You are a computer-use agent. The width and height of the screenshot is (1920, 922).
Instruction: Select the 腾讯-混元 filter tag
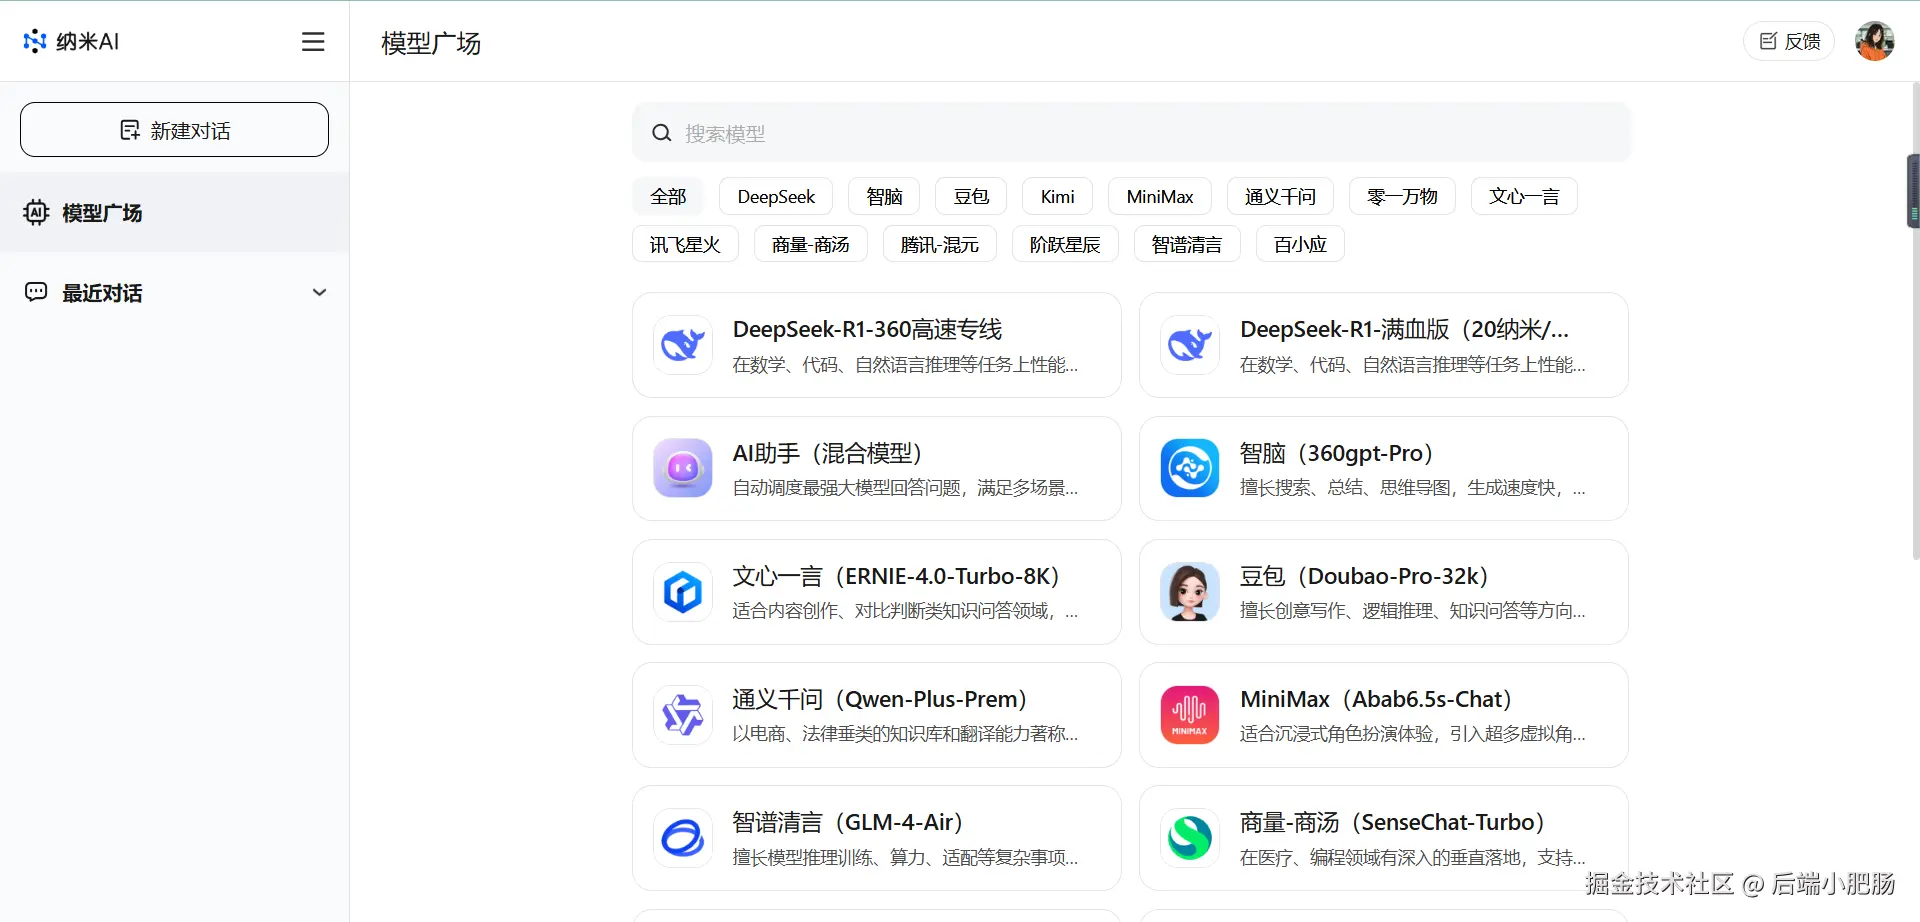940,244
